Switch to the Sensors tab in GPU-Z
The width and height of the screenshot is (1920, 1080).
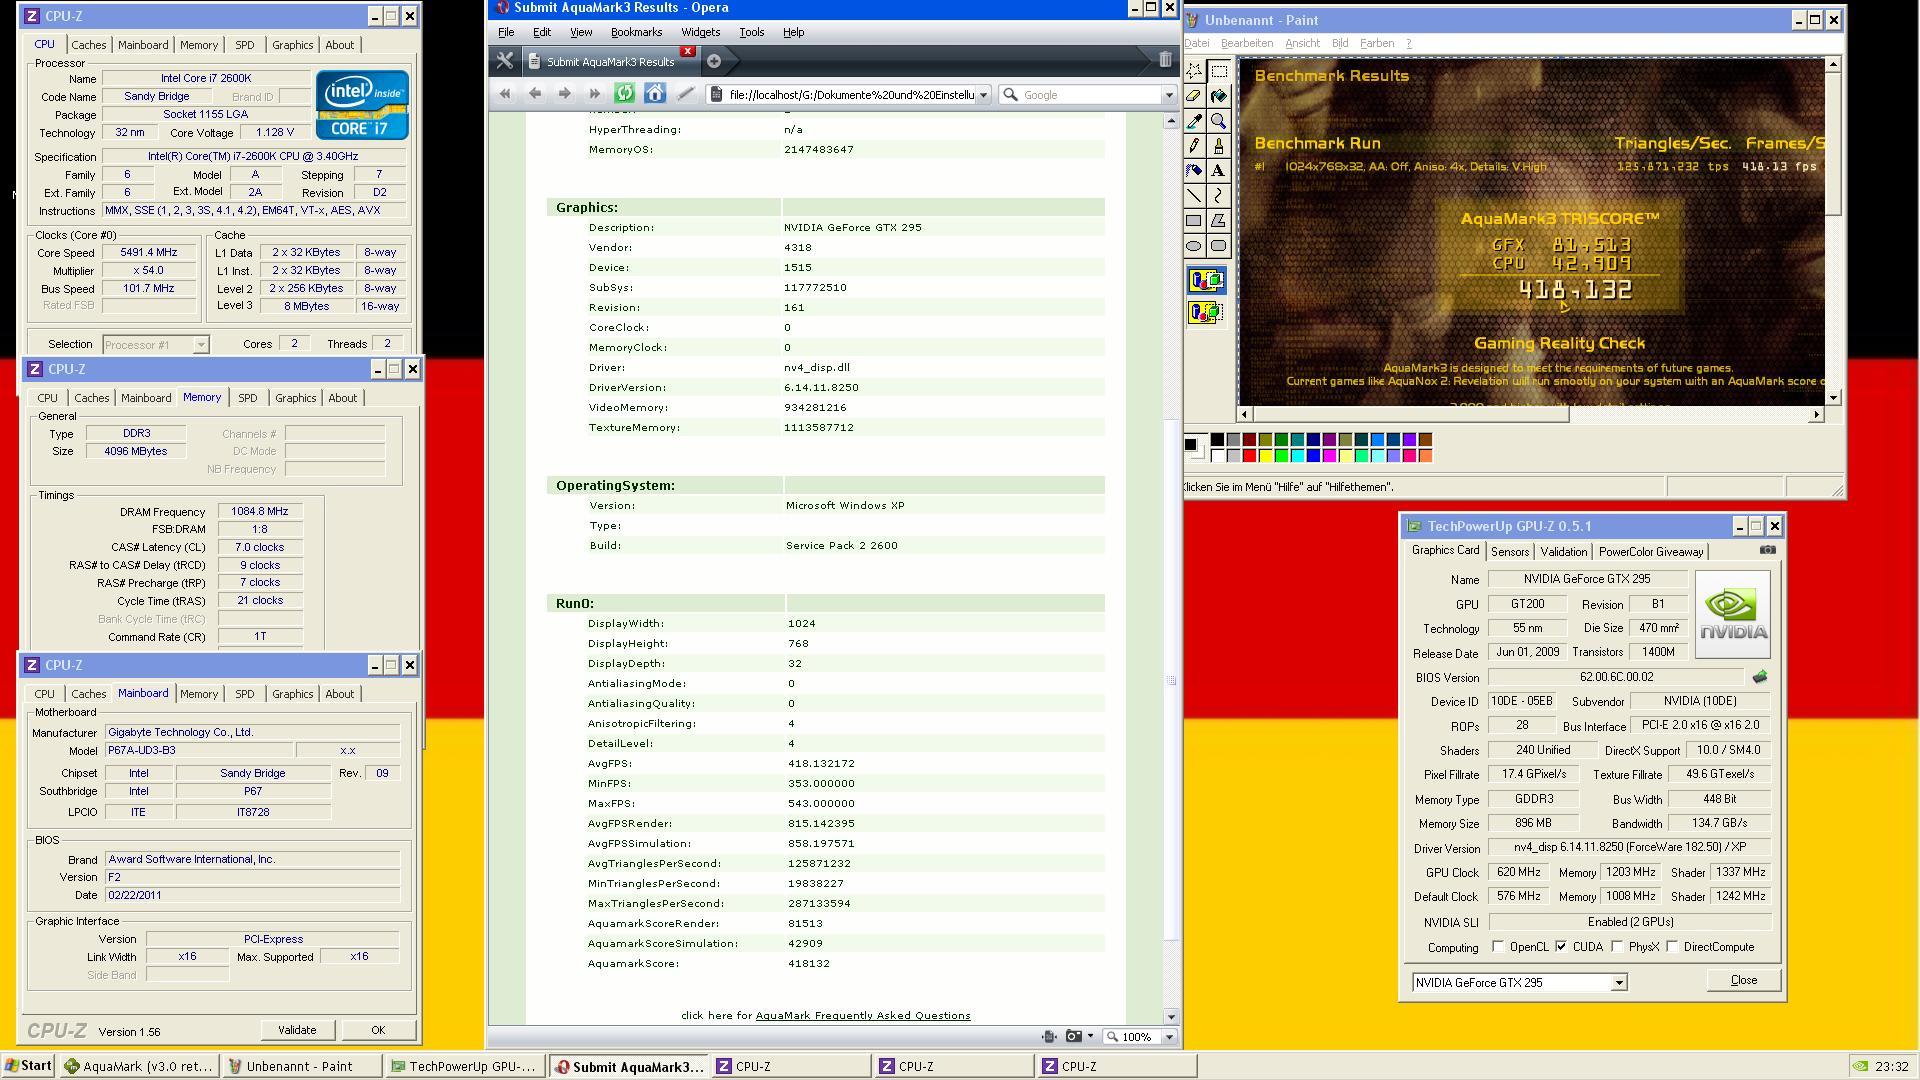pyautogui.click(x=1510, y=552)
